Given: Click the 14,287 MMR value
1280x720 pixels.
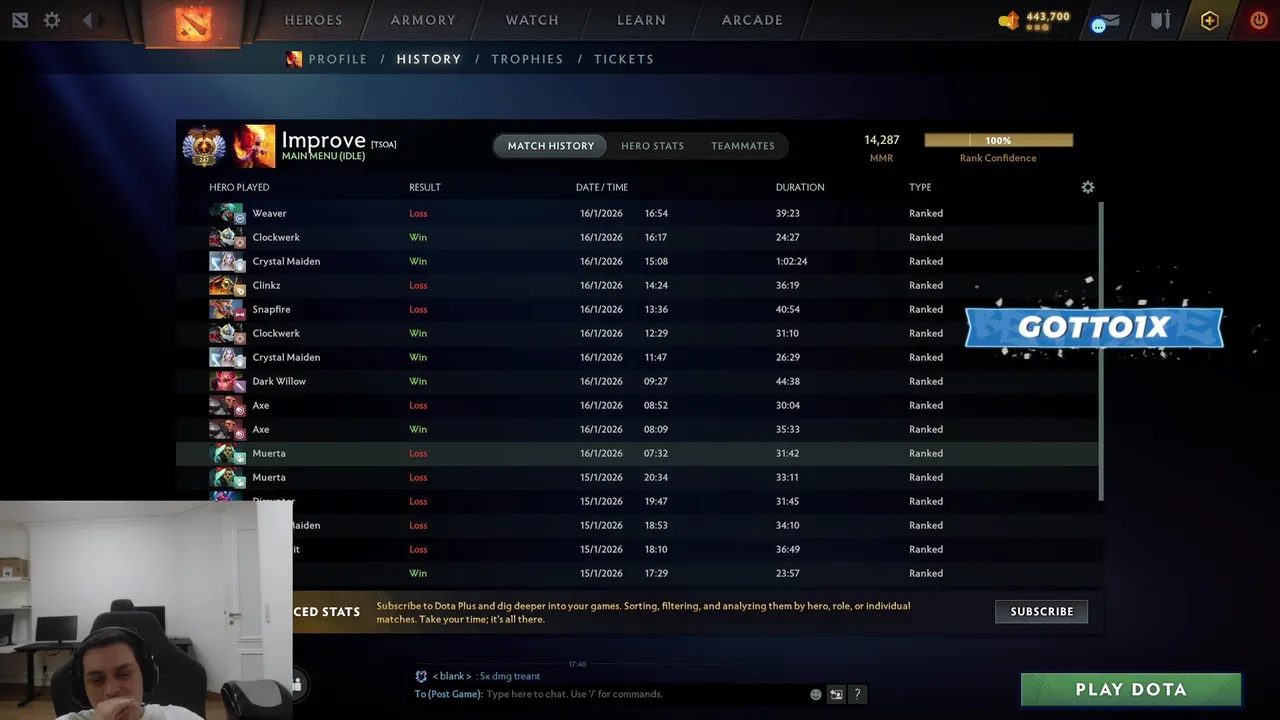Looking at the screenshot, I should pyautogui.click(x=882, y=140).
